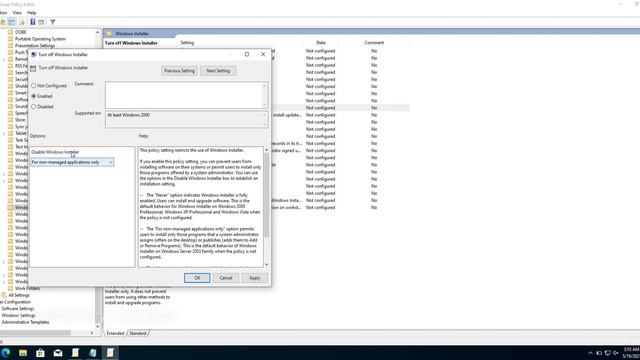Click the Export List toolbar icon
This screenshot has width=640, height=360.
[22, 22]
